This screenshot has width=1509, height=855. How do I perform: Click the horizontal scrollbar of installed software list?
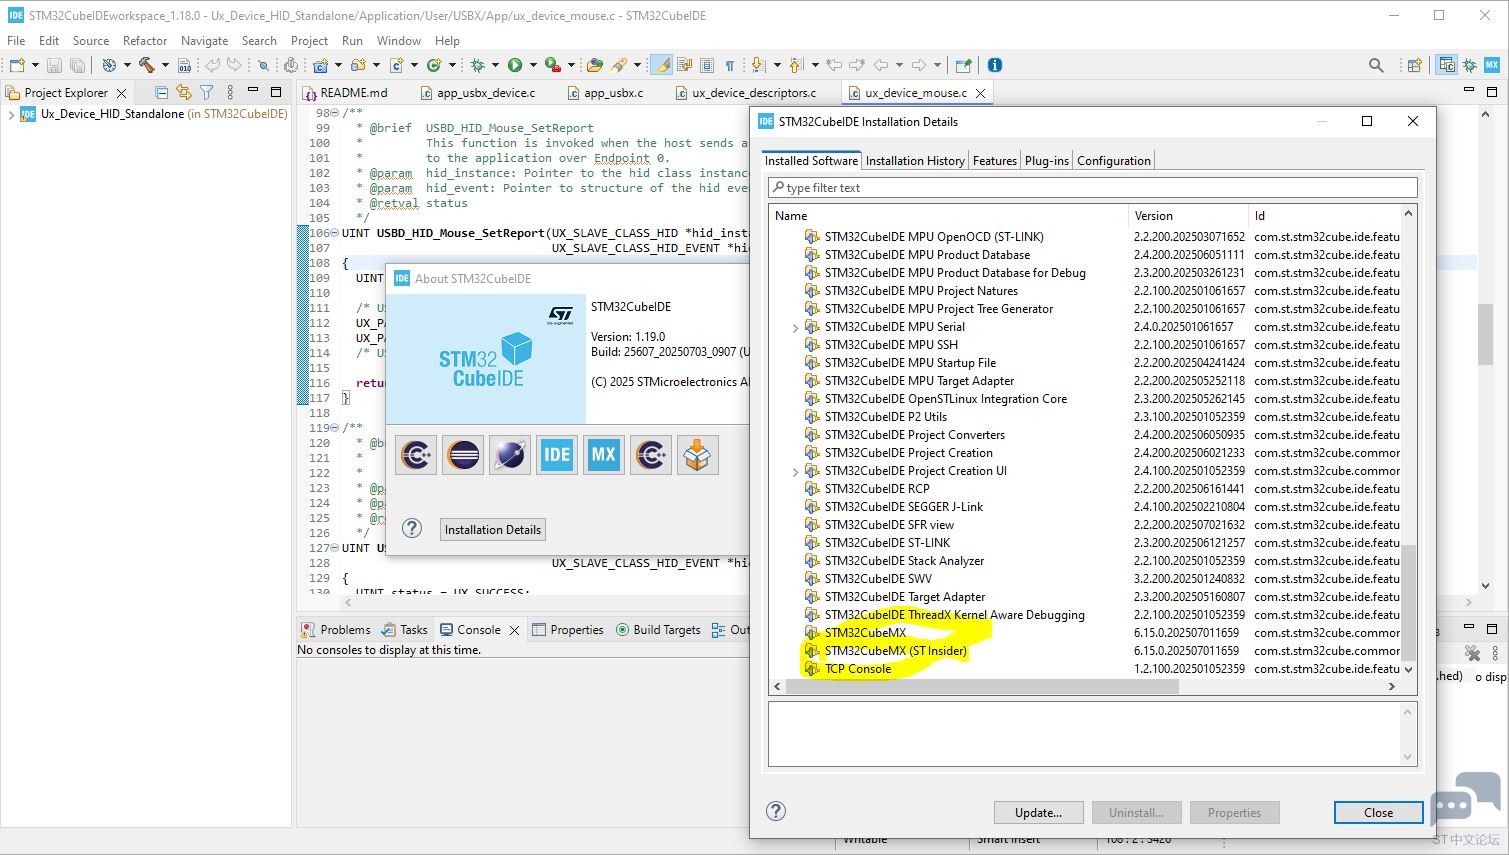pos(1083,686)
